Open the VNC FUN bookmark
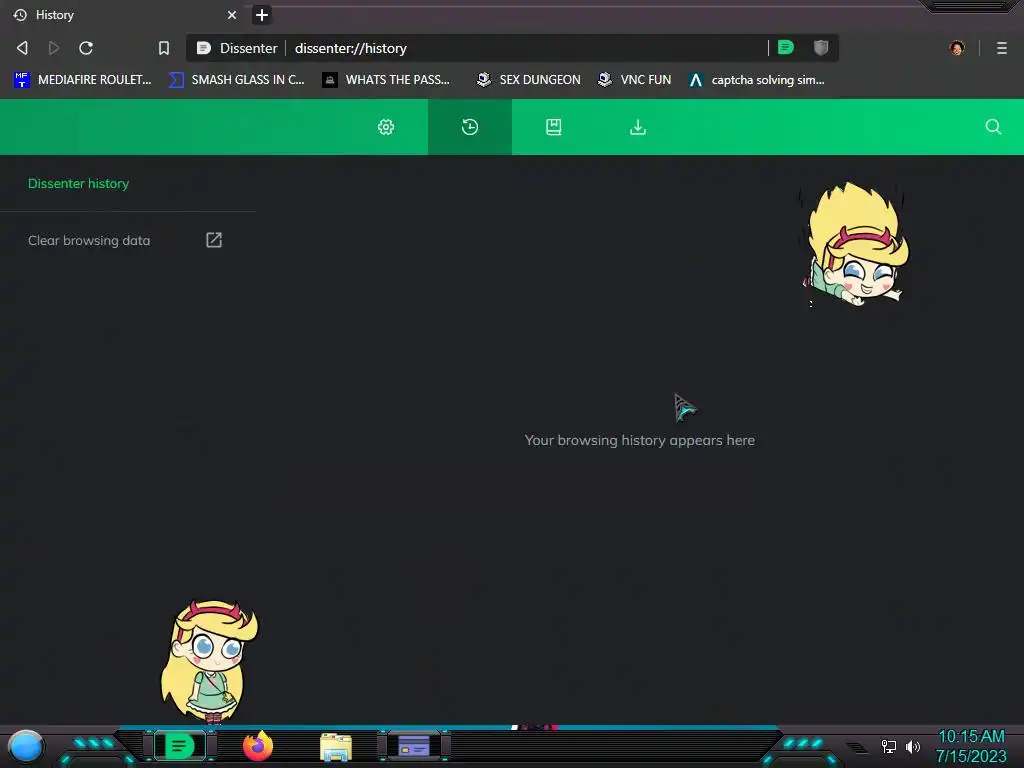Viewport: 1024px width, 768px height. pyautogui.click(x=635, y=80)
